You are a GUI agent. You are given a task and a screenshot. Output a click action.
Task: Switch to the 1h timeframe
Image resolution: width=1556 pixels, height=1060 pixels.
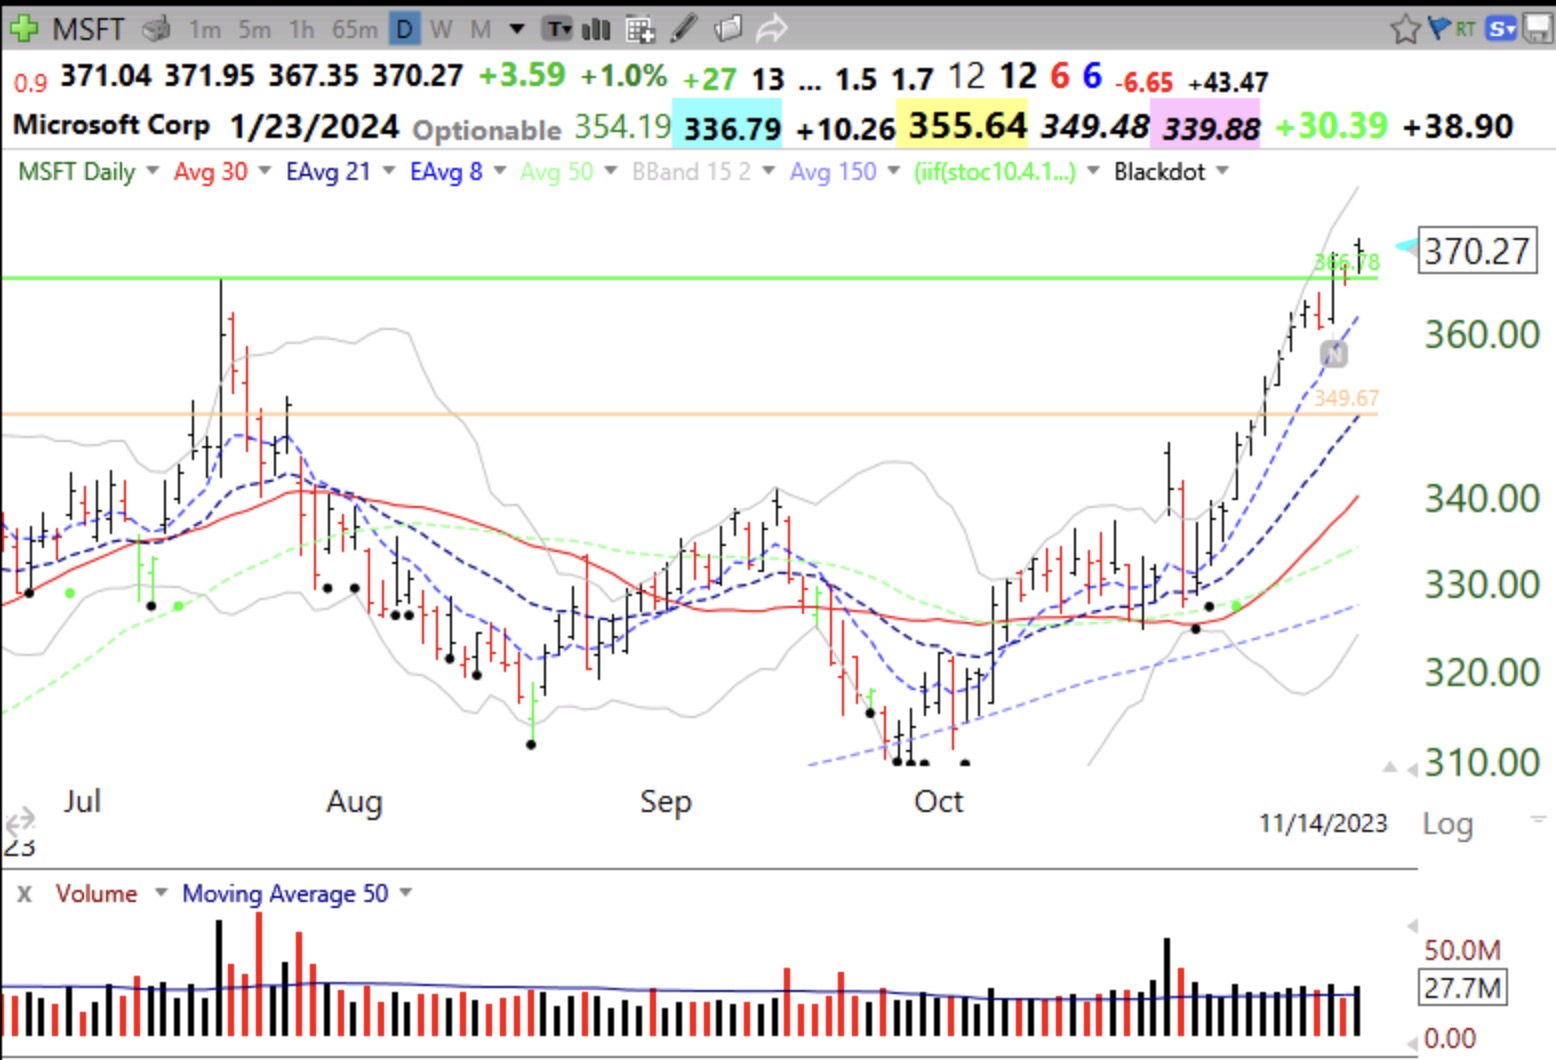[301, 30]
